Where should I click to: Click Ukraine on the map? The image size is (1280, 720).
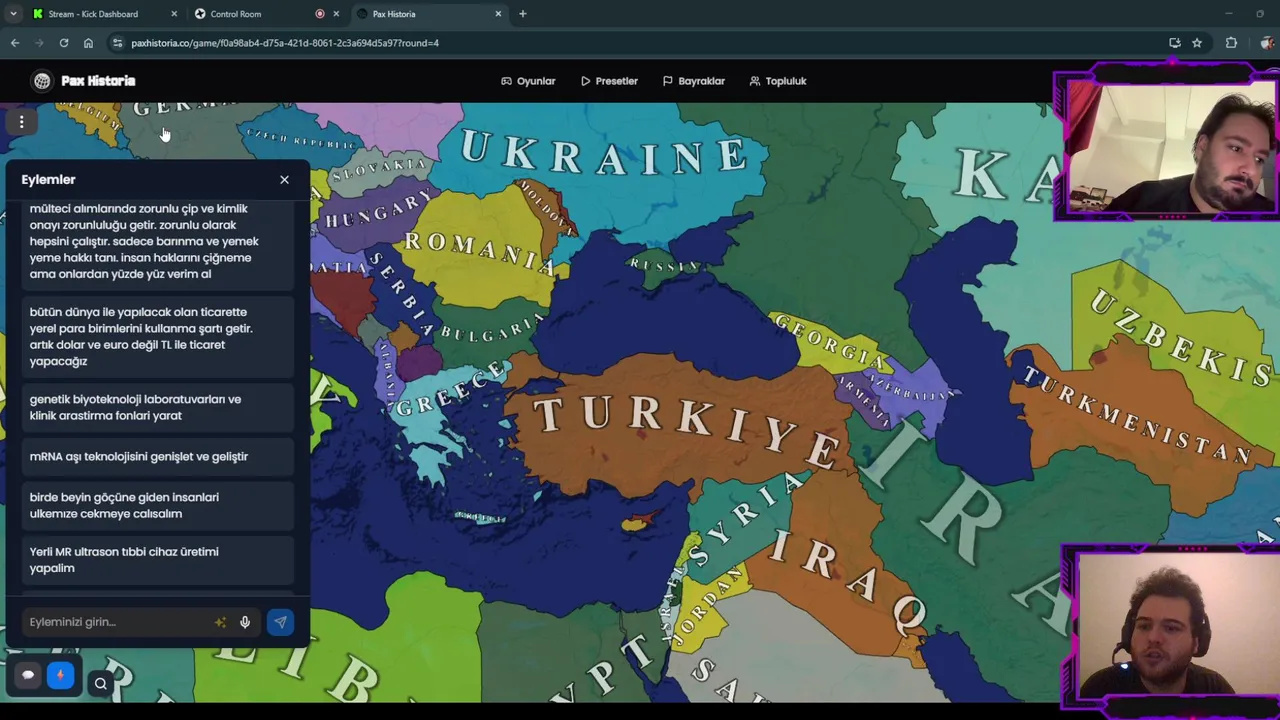[604, 153]
